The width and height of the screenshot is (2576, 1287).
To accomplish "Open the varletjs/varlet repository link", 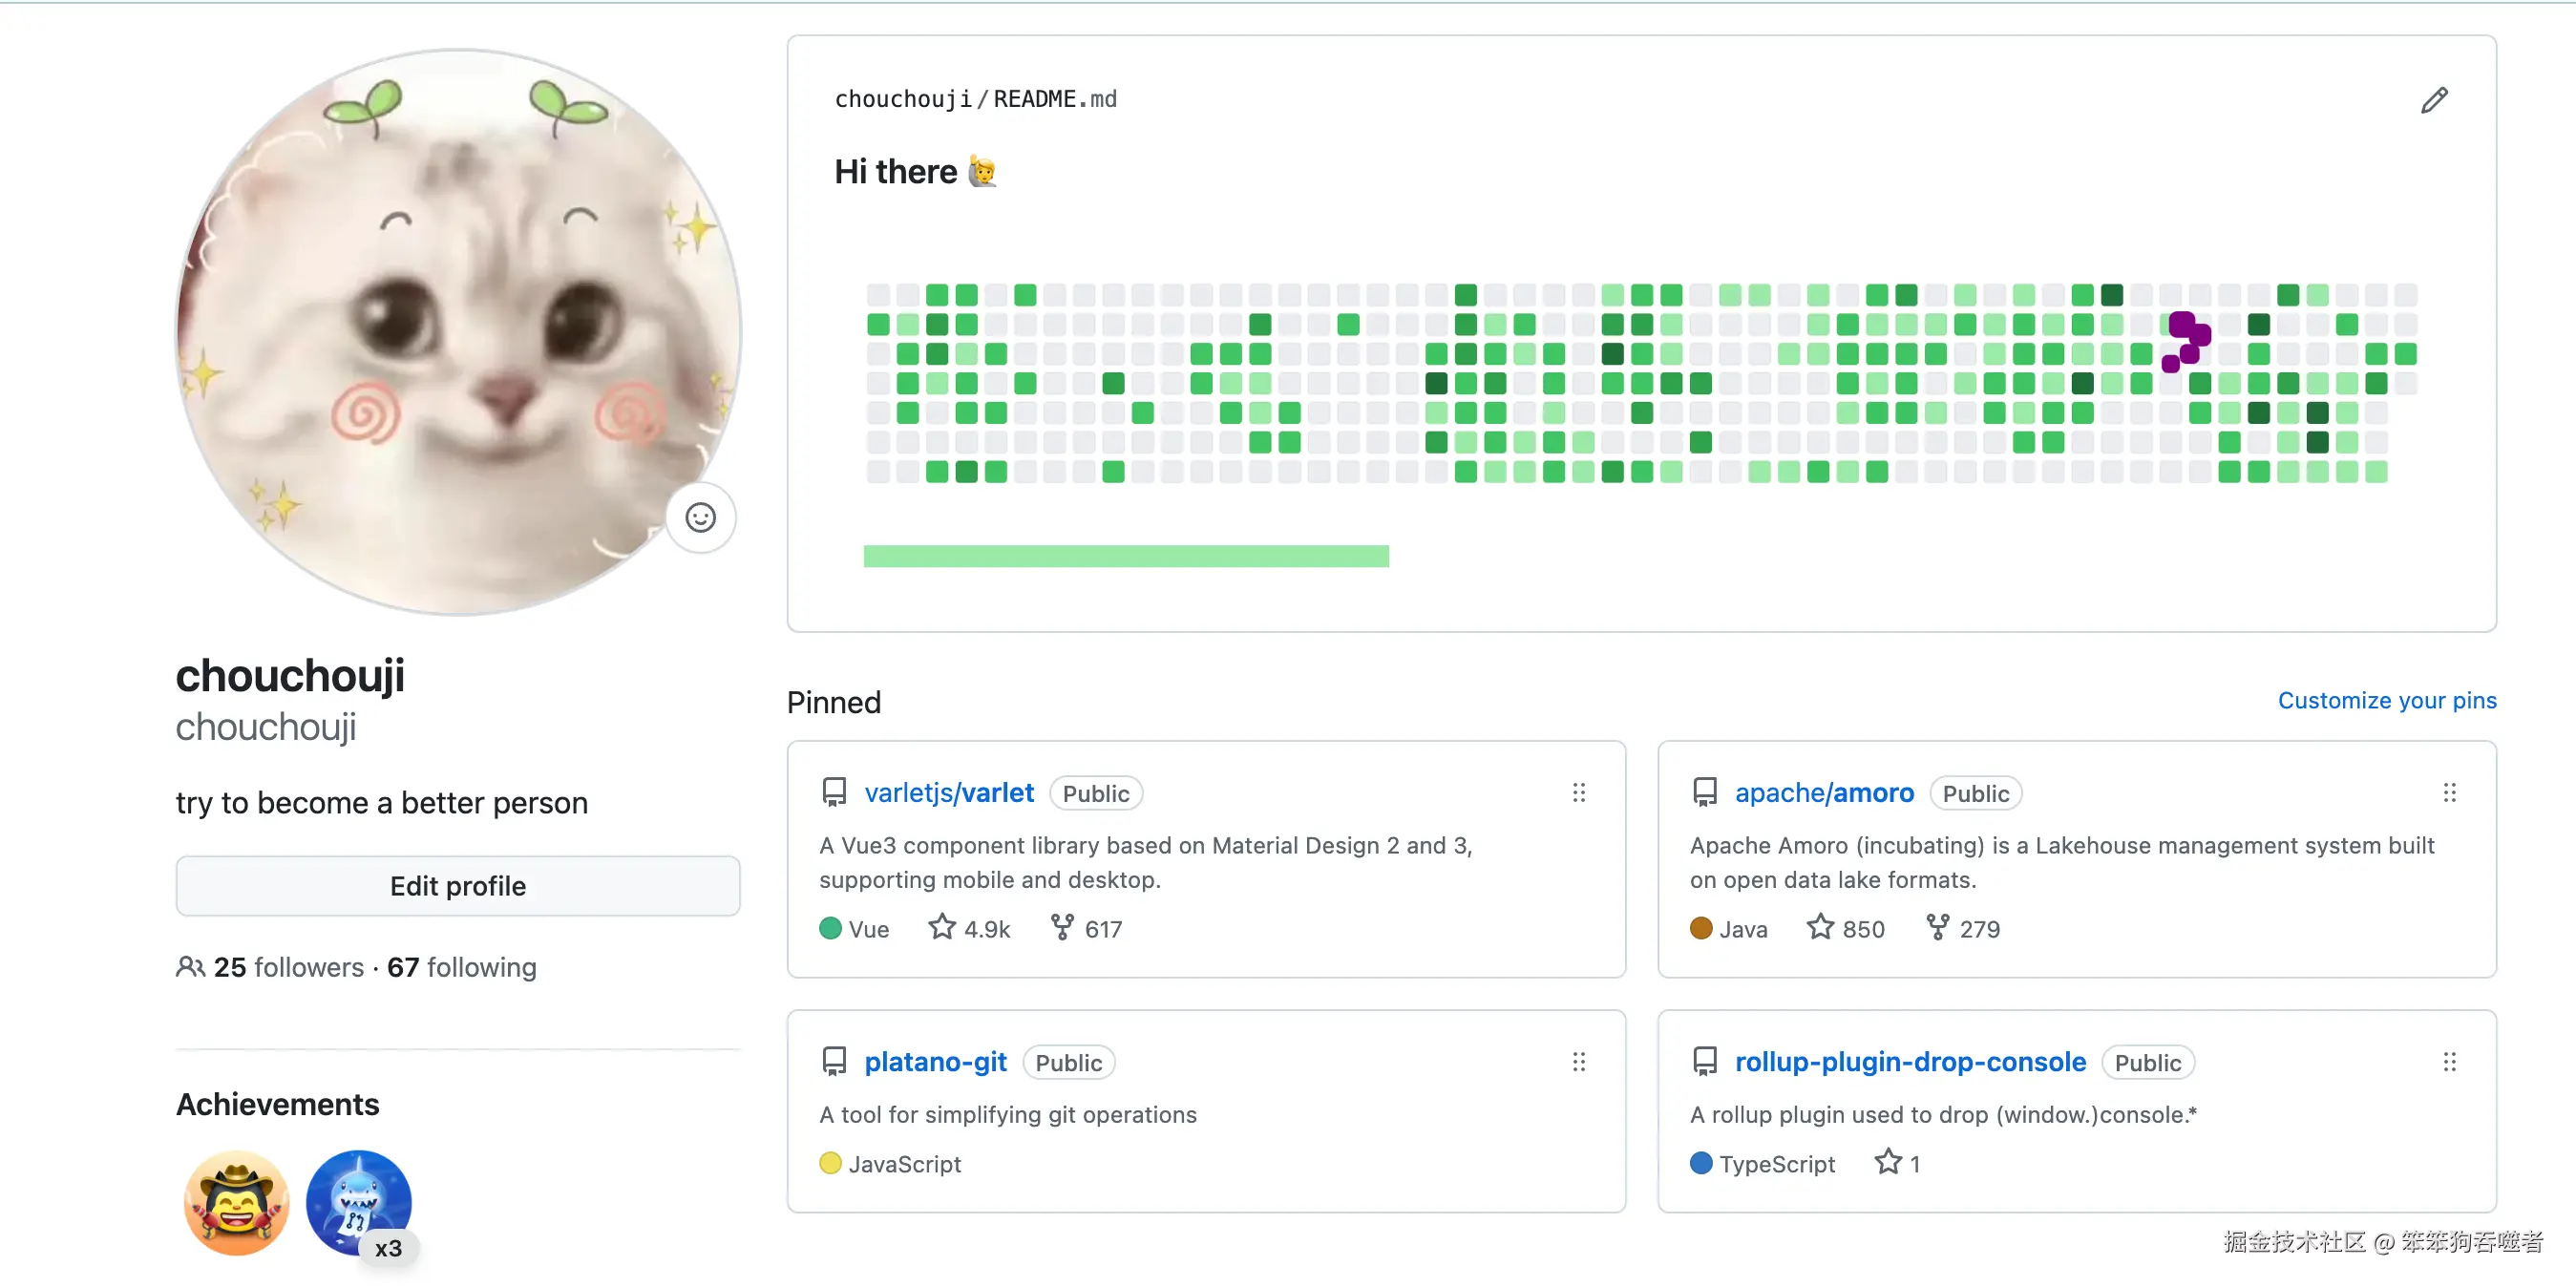I will (948, 793).
